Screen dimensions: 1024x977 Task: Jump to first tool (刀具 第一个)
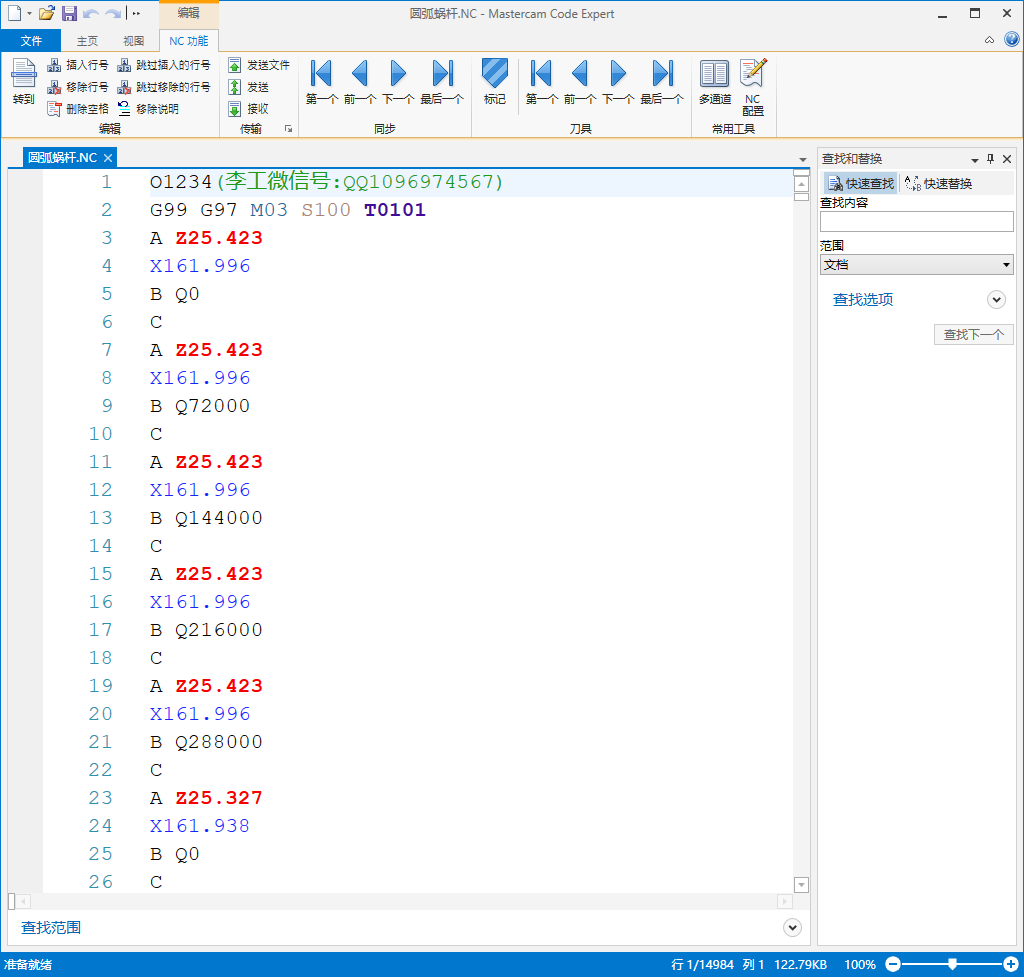[541, 82]
